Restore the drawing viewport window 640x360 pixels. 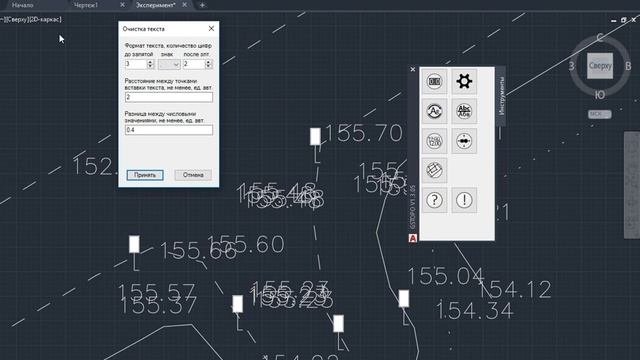point(623,20)
